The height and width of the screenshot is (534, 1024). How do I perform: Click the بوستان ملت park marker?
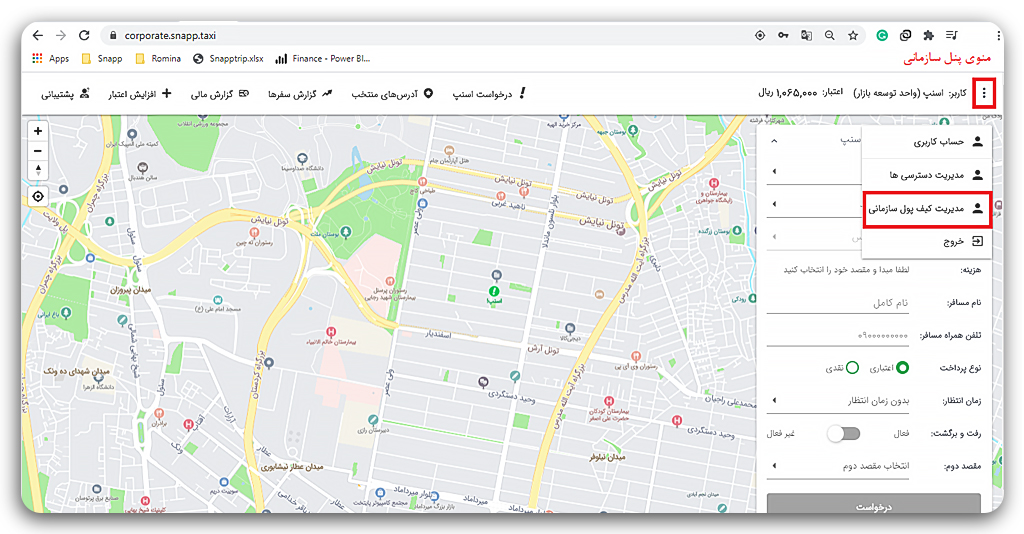point(346,232)
